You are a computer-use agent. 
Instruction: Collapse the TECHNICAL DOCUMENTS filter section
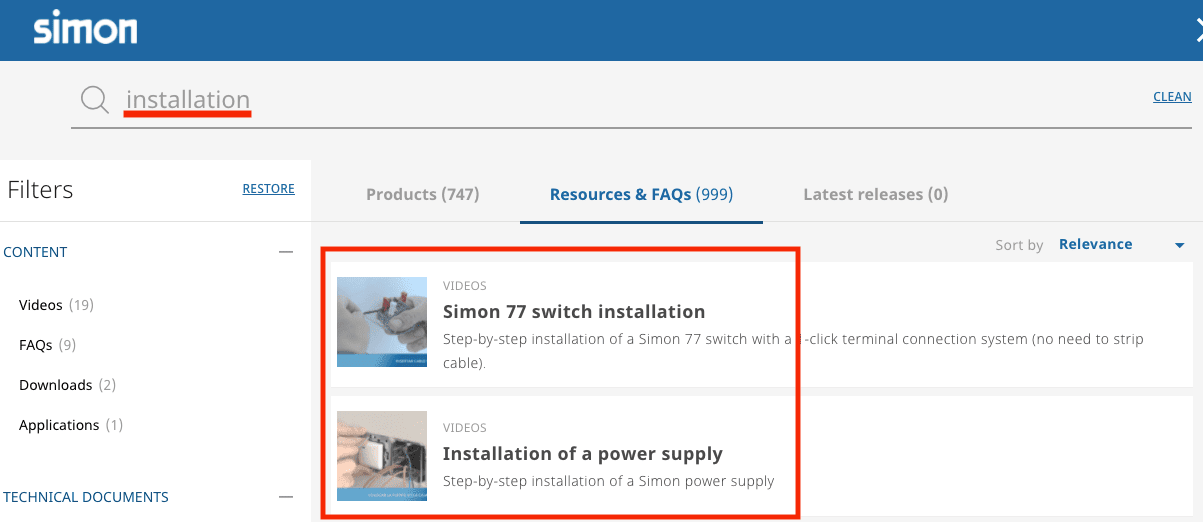(286, 497)
